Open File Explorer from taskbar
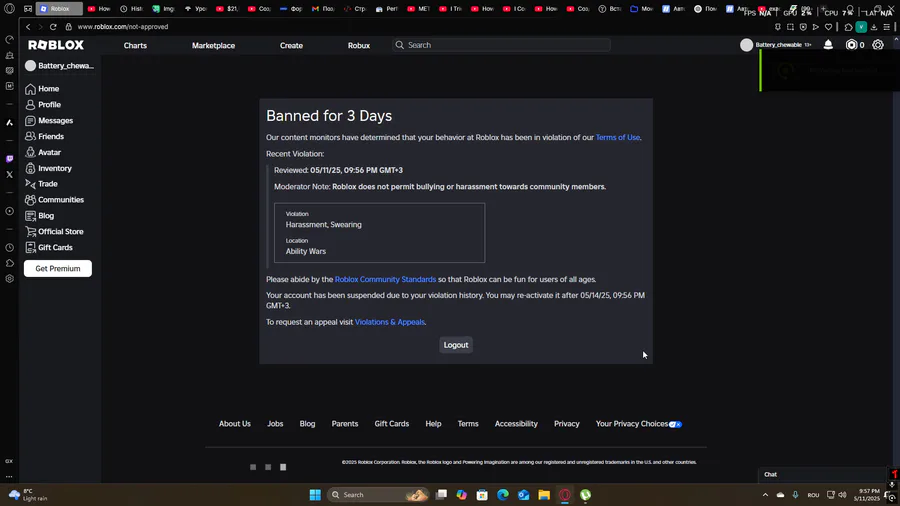Image resolution: width=900 pixels, height=506 pixels. pos(544,495)
